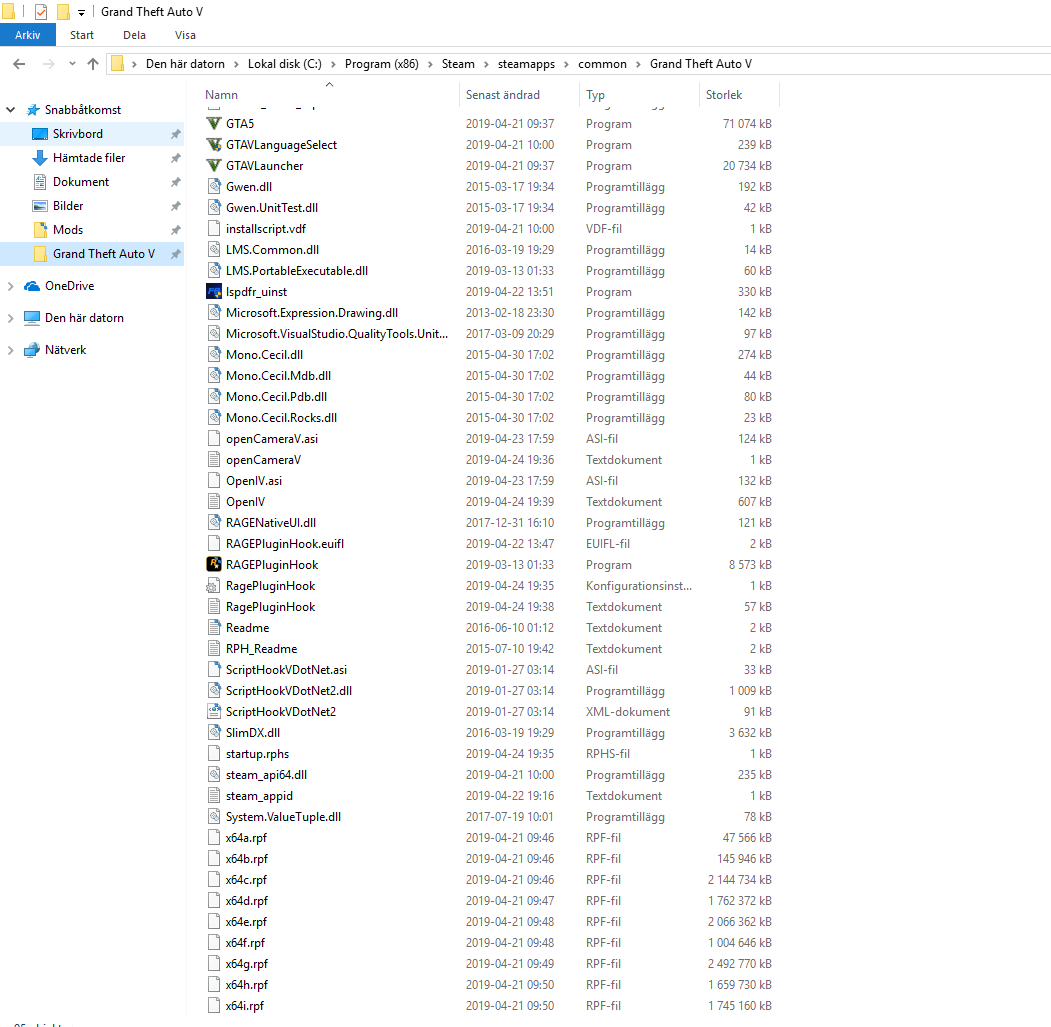Click the GTAVLauncher program icon
This screenshot has width=1051, height=1027.
click(214, 166)
